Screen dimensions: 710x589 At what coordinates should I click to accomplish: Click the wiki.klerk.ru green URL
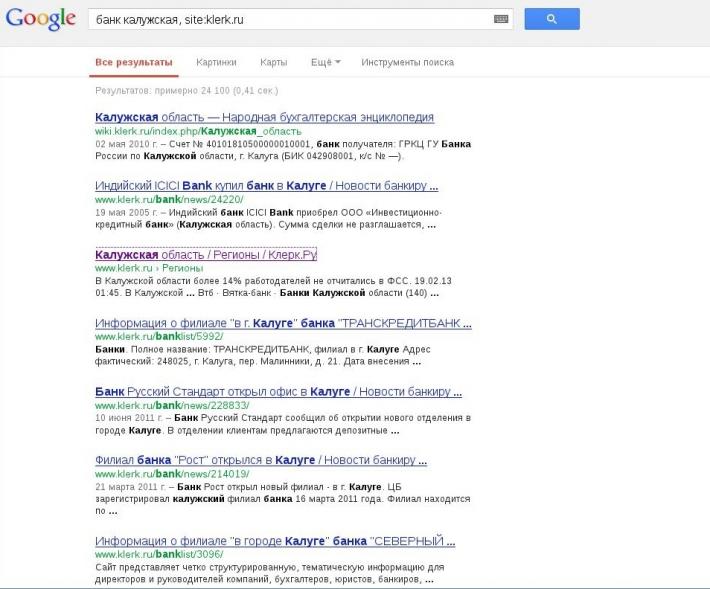[x=198, y=131]
